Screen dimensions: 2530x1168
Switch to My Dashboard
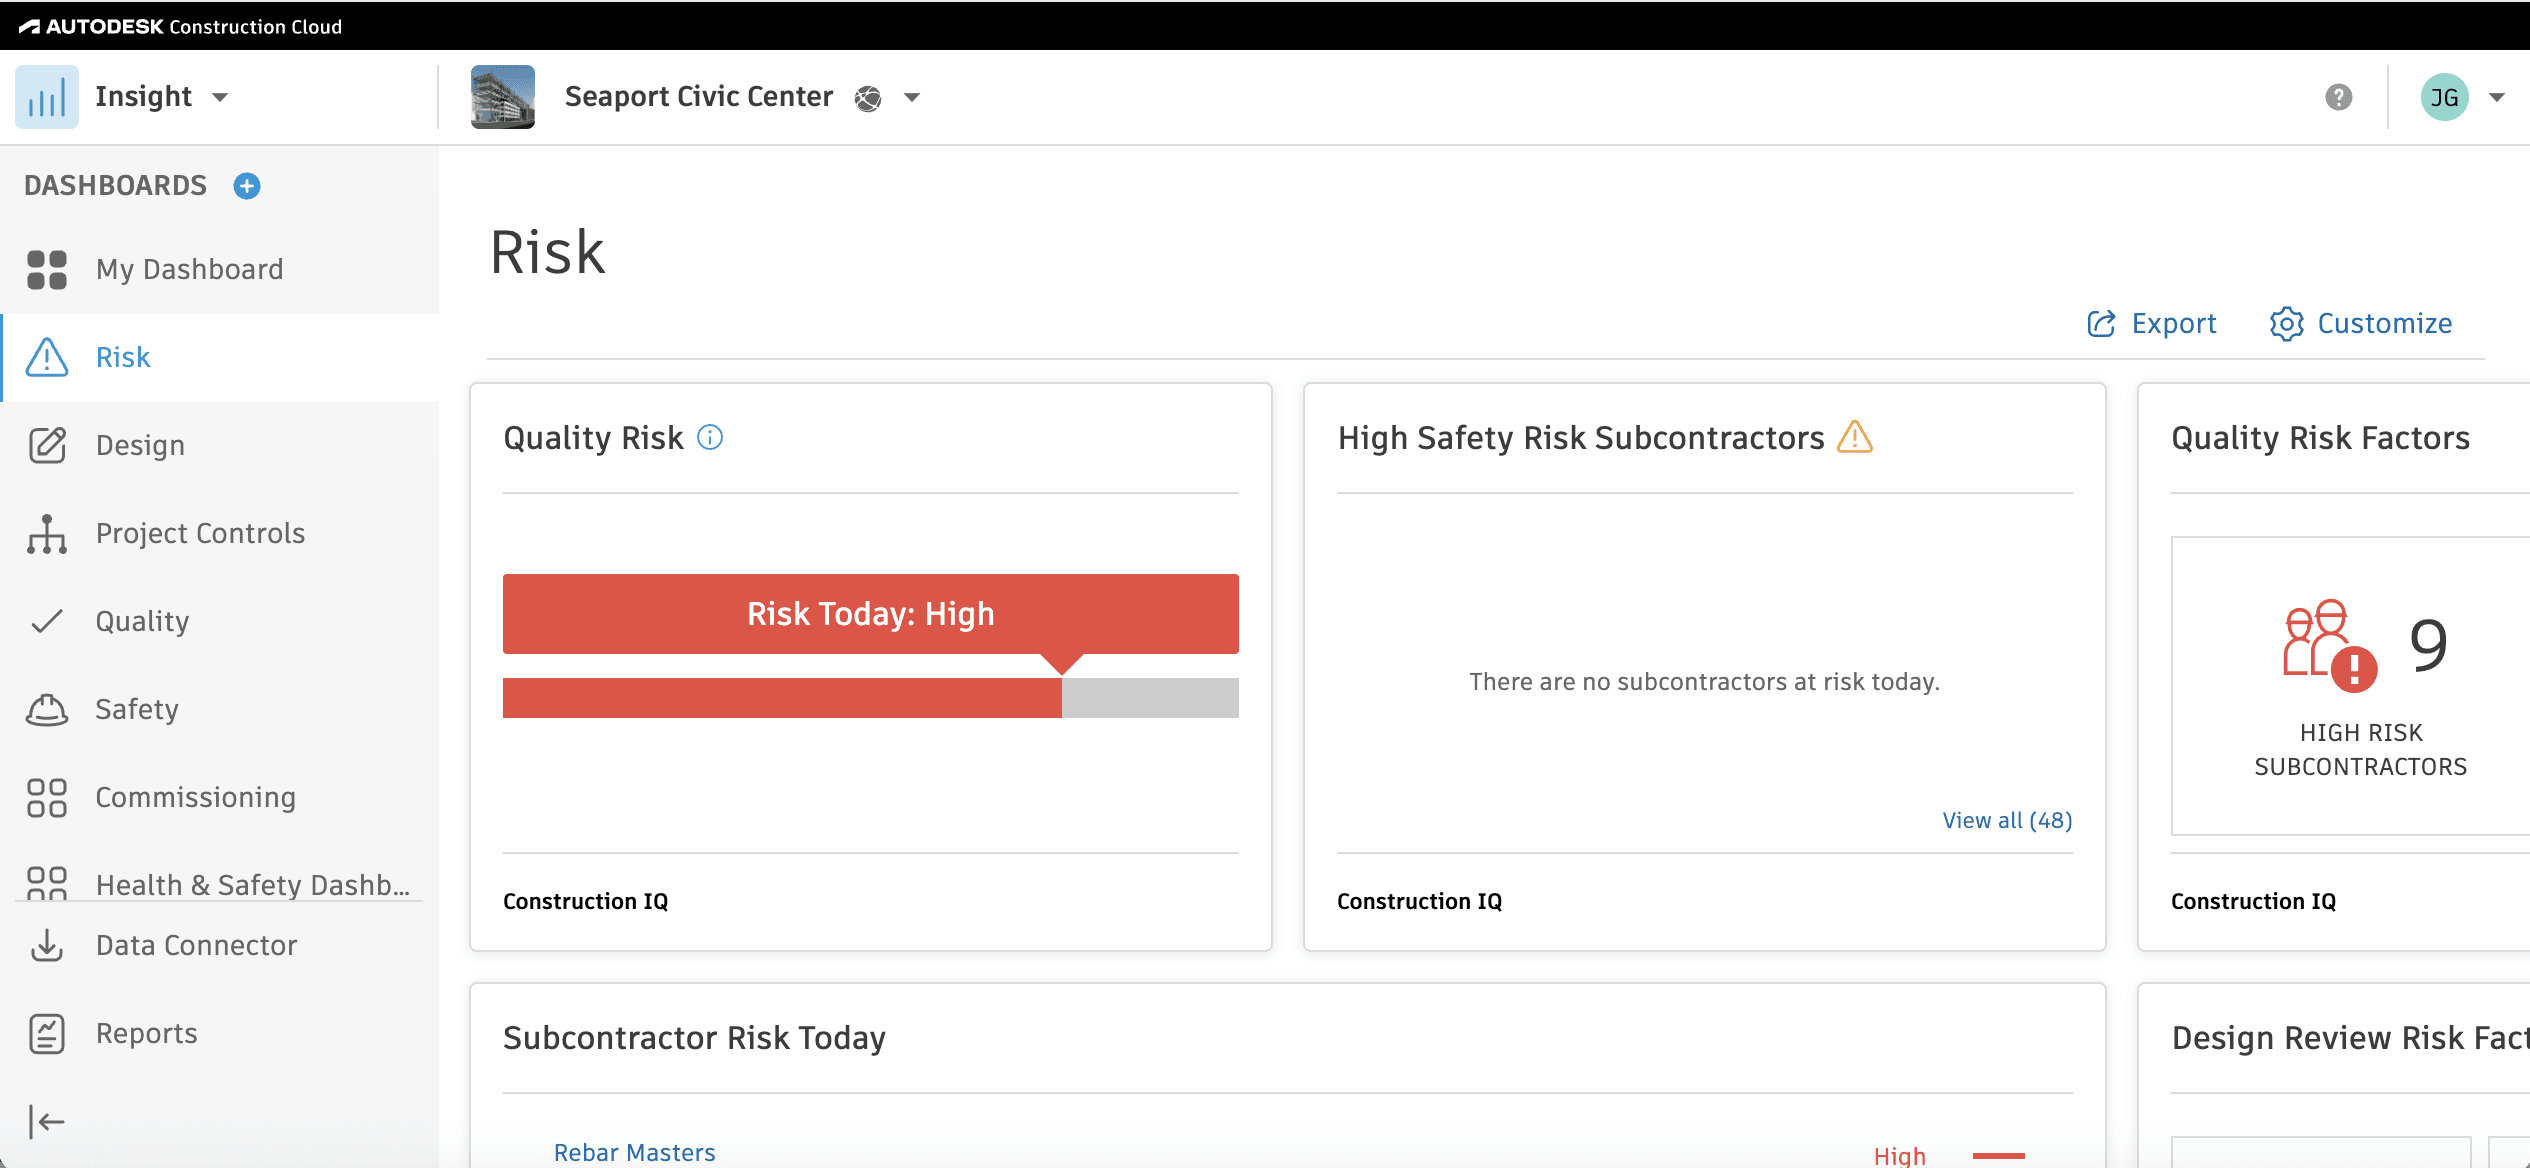(x=189, y=269)
